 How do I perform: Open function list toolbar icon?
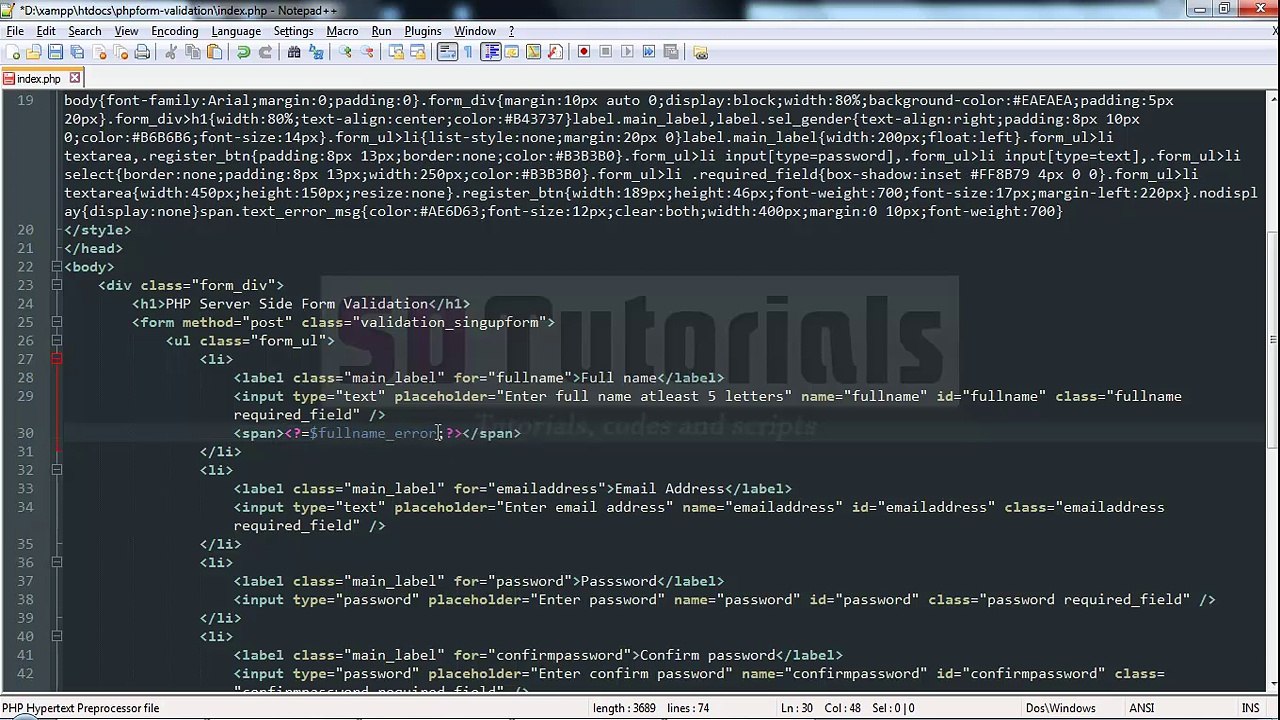(x=555, y=52)
